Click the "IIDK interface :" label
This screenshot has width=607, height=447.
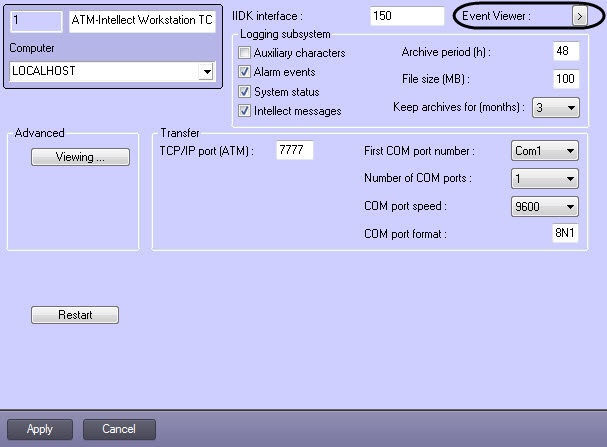[x=267, y=16]
